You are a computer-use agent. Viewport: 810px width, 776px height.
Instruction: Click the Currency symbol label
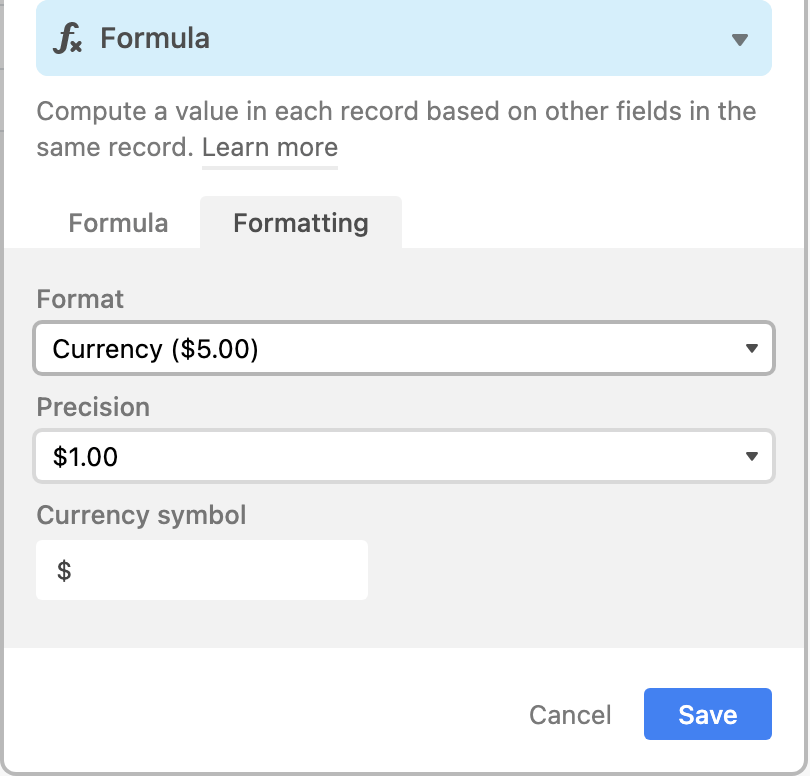141,515
